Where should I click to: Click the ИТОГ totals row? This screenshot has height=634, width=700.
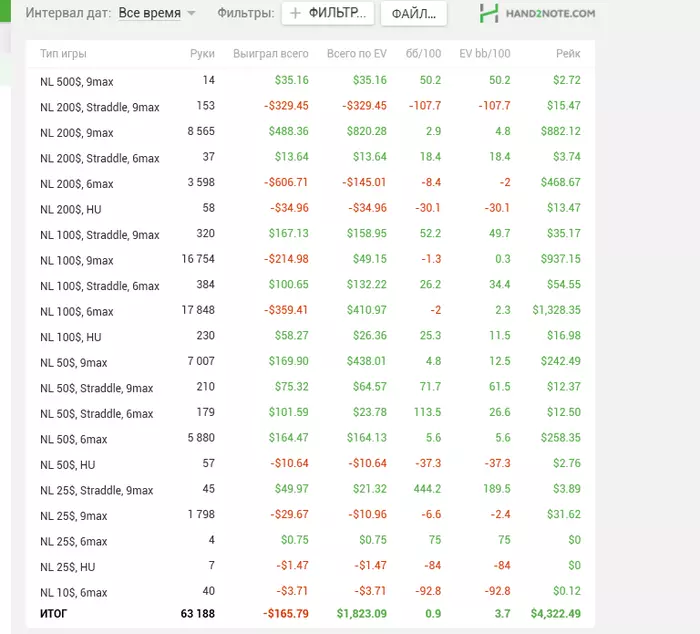tap(310, 613)
